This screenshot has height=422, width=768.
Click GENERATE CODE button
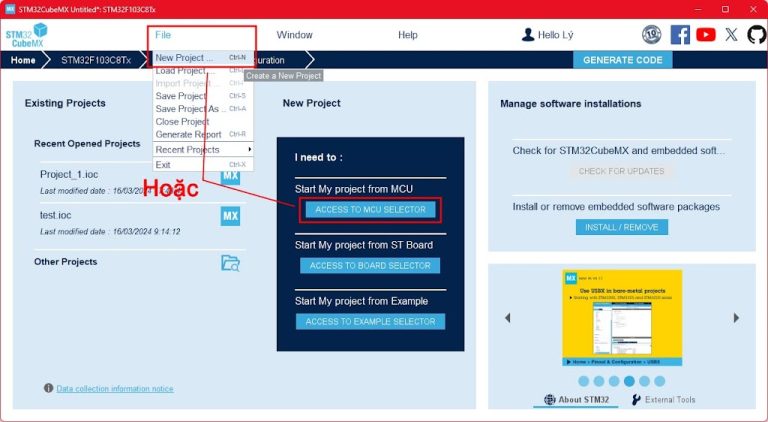click(623, 60)
